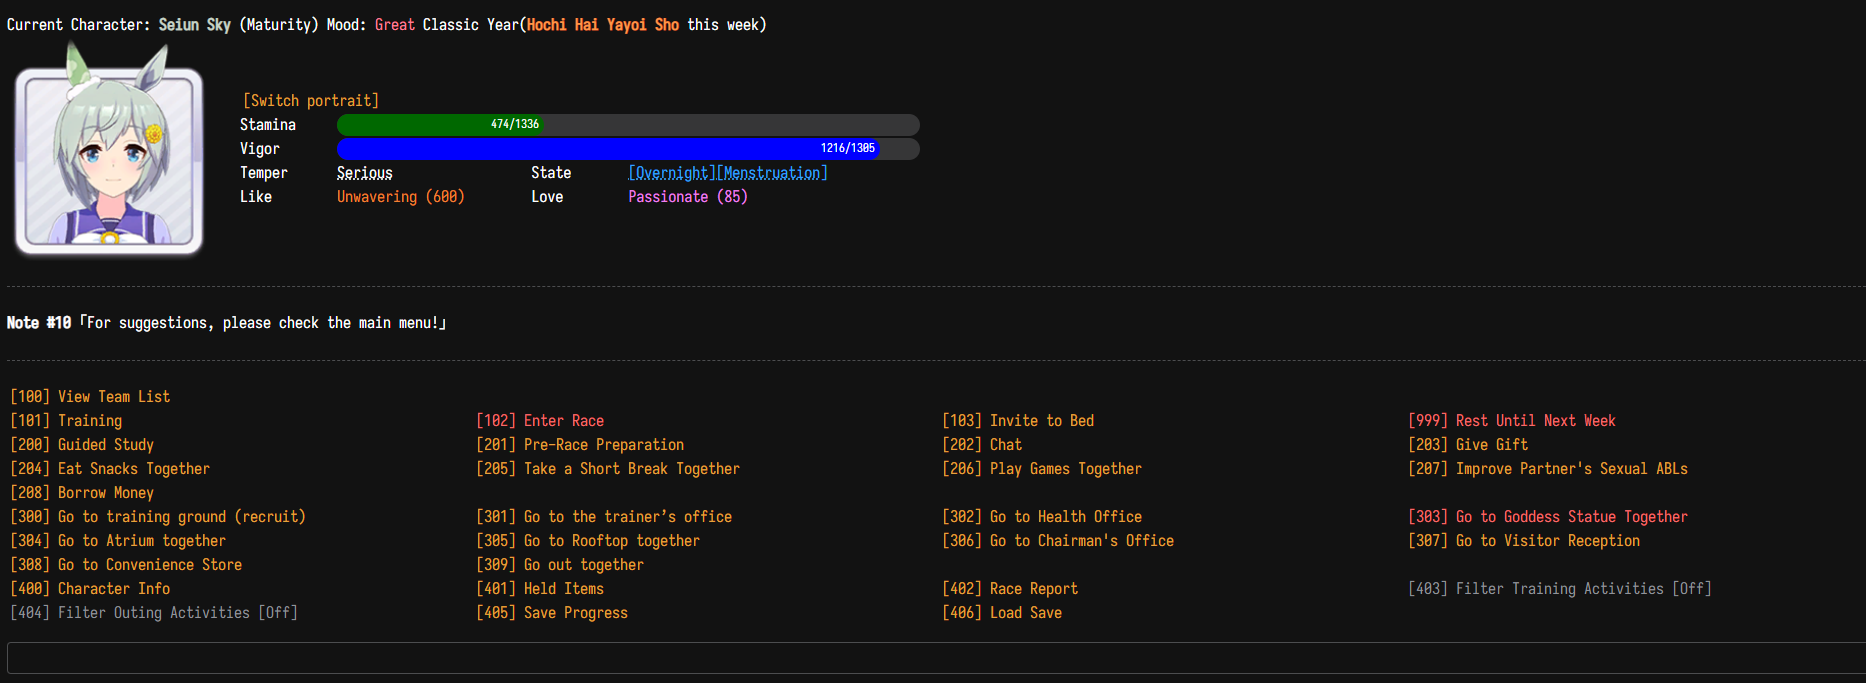This screenshot has height=683, width=1866.
Task: Choose the Chat option 202
Action: pos(982,445)
